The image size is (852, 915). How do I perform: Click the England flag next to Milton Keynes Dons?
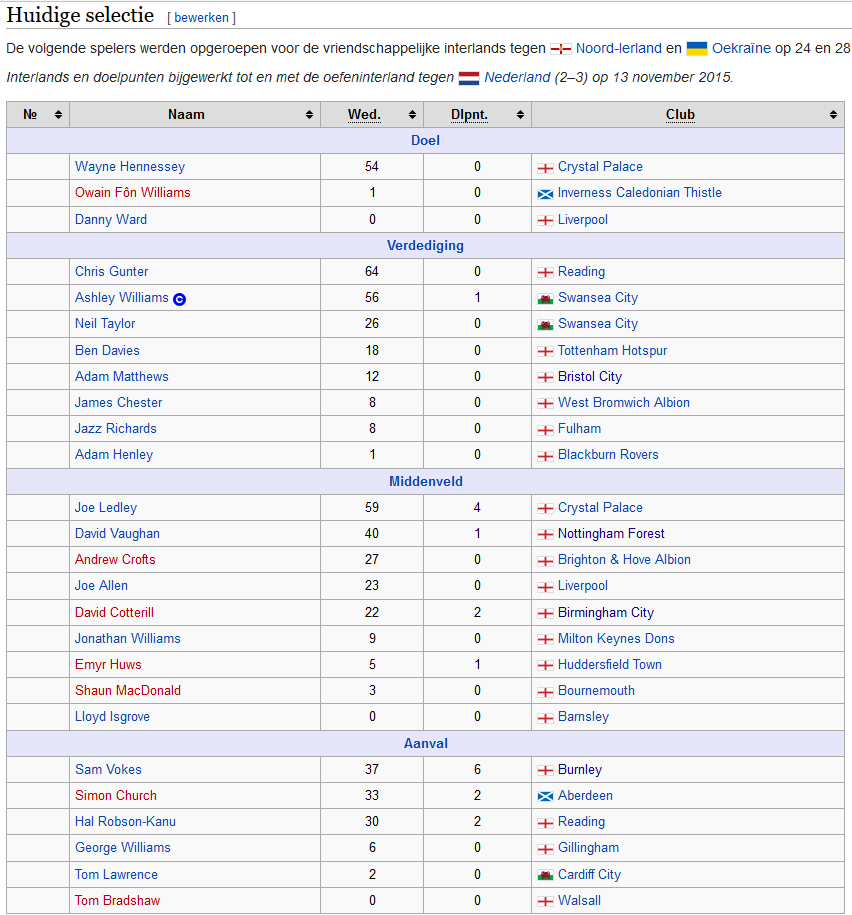[x=545, y=640]
